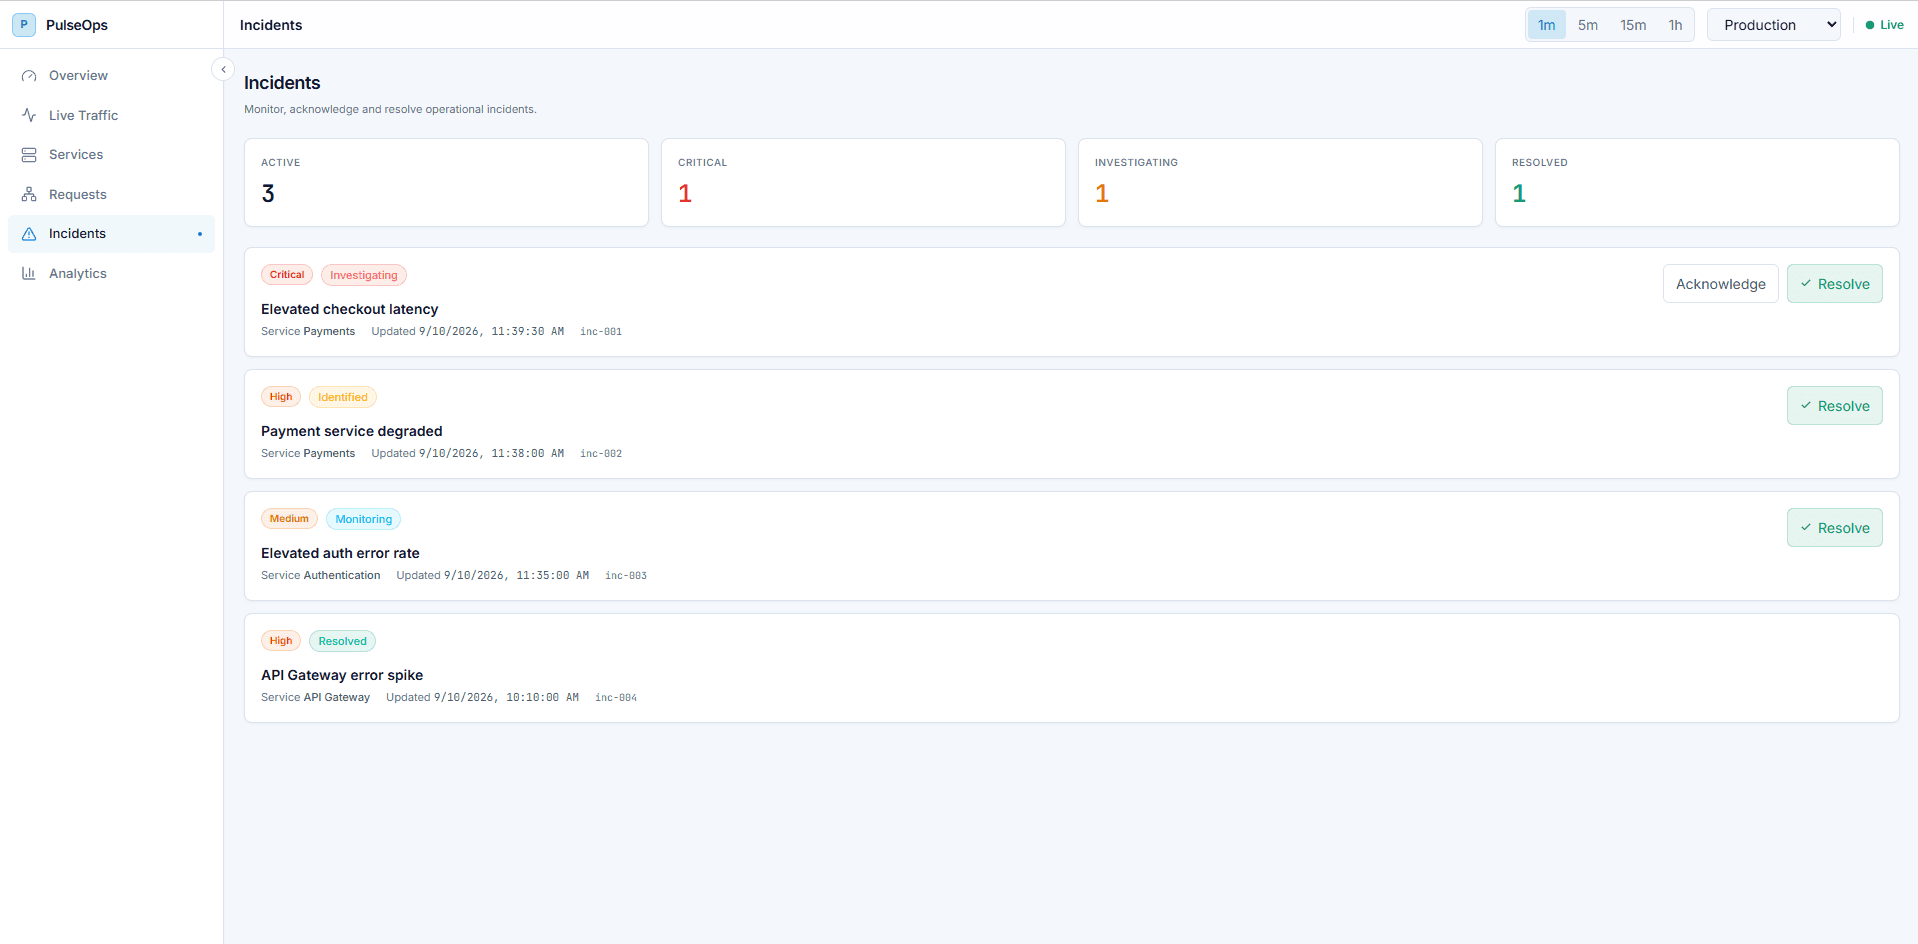Click the "Payment service degraded" title

351,431
